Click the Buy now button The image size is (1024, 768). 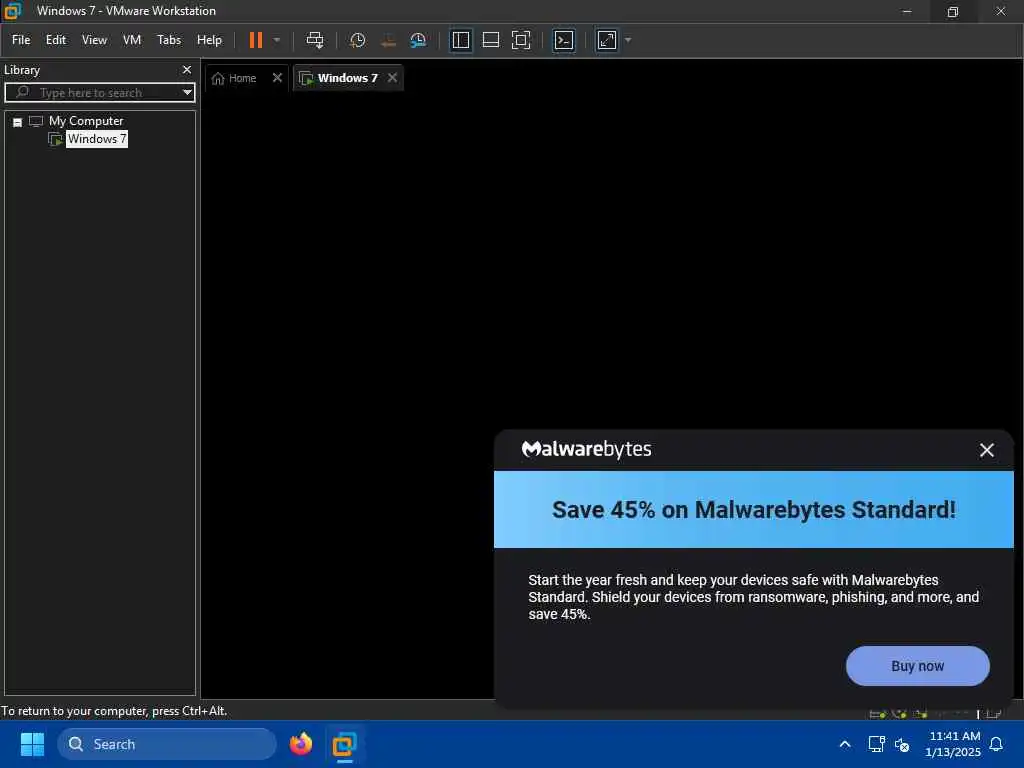[x=918, y=666]
